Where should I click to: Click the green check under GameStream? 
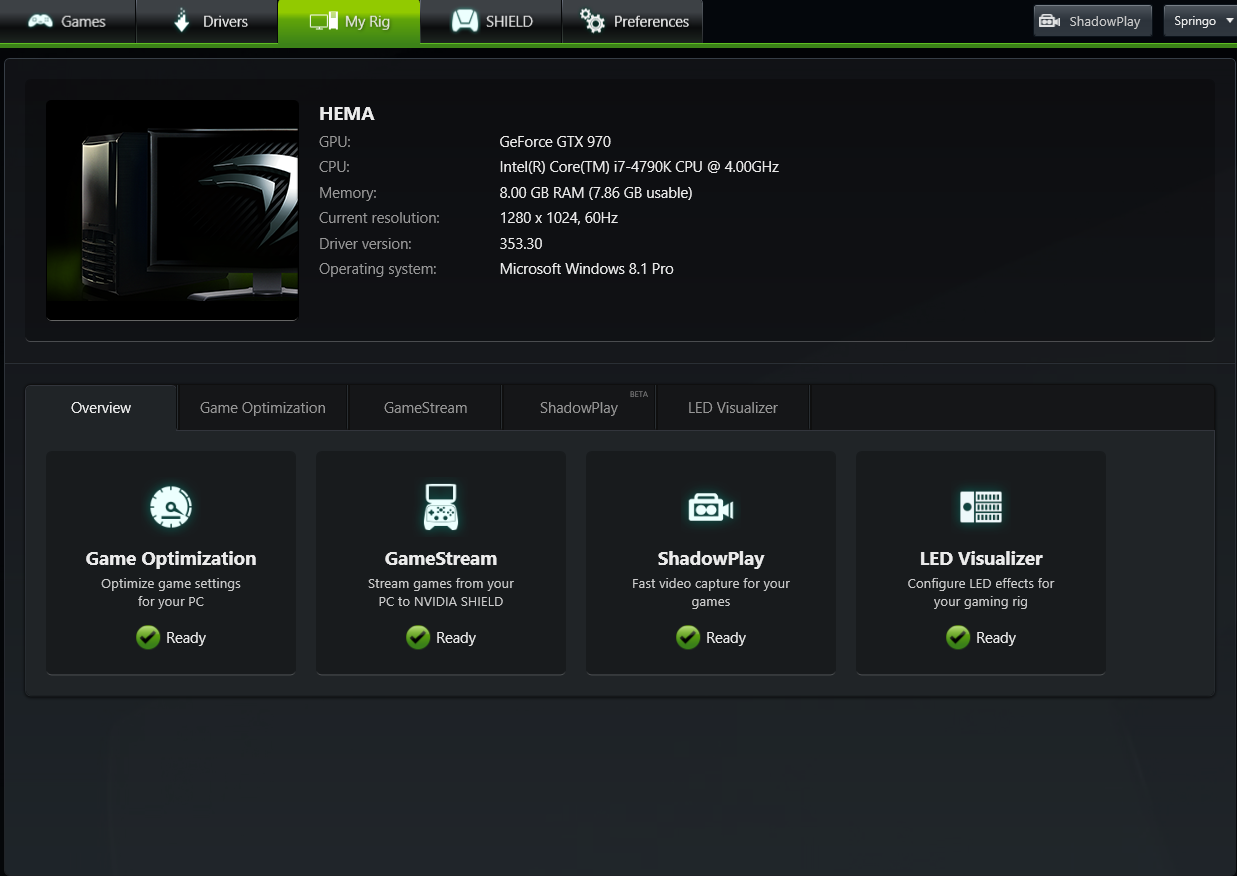point(418,637)
